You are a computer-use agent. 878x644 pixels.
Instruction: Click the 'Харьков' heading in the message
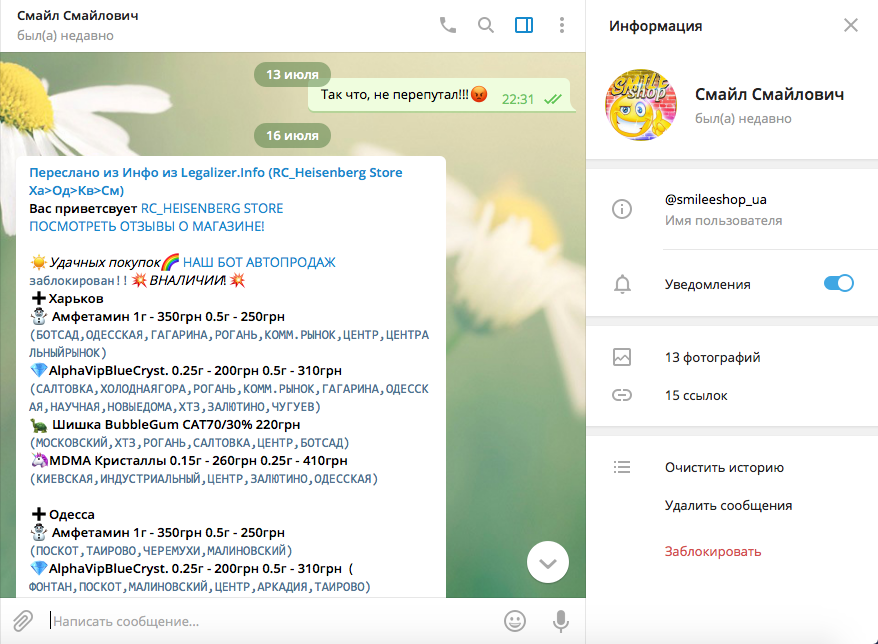76,298
